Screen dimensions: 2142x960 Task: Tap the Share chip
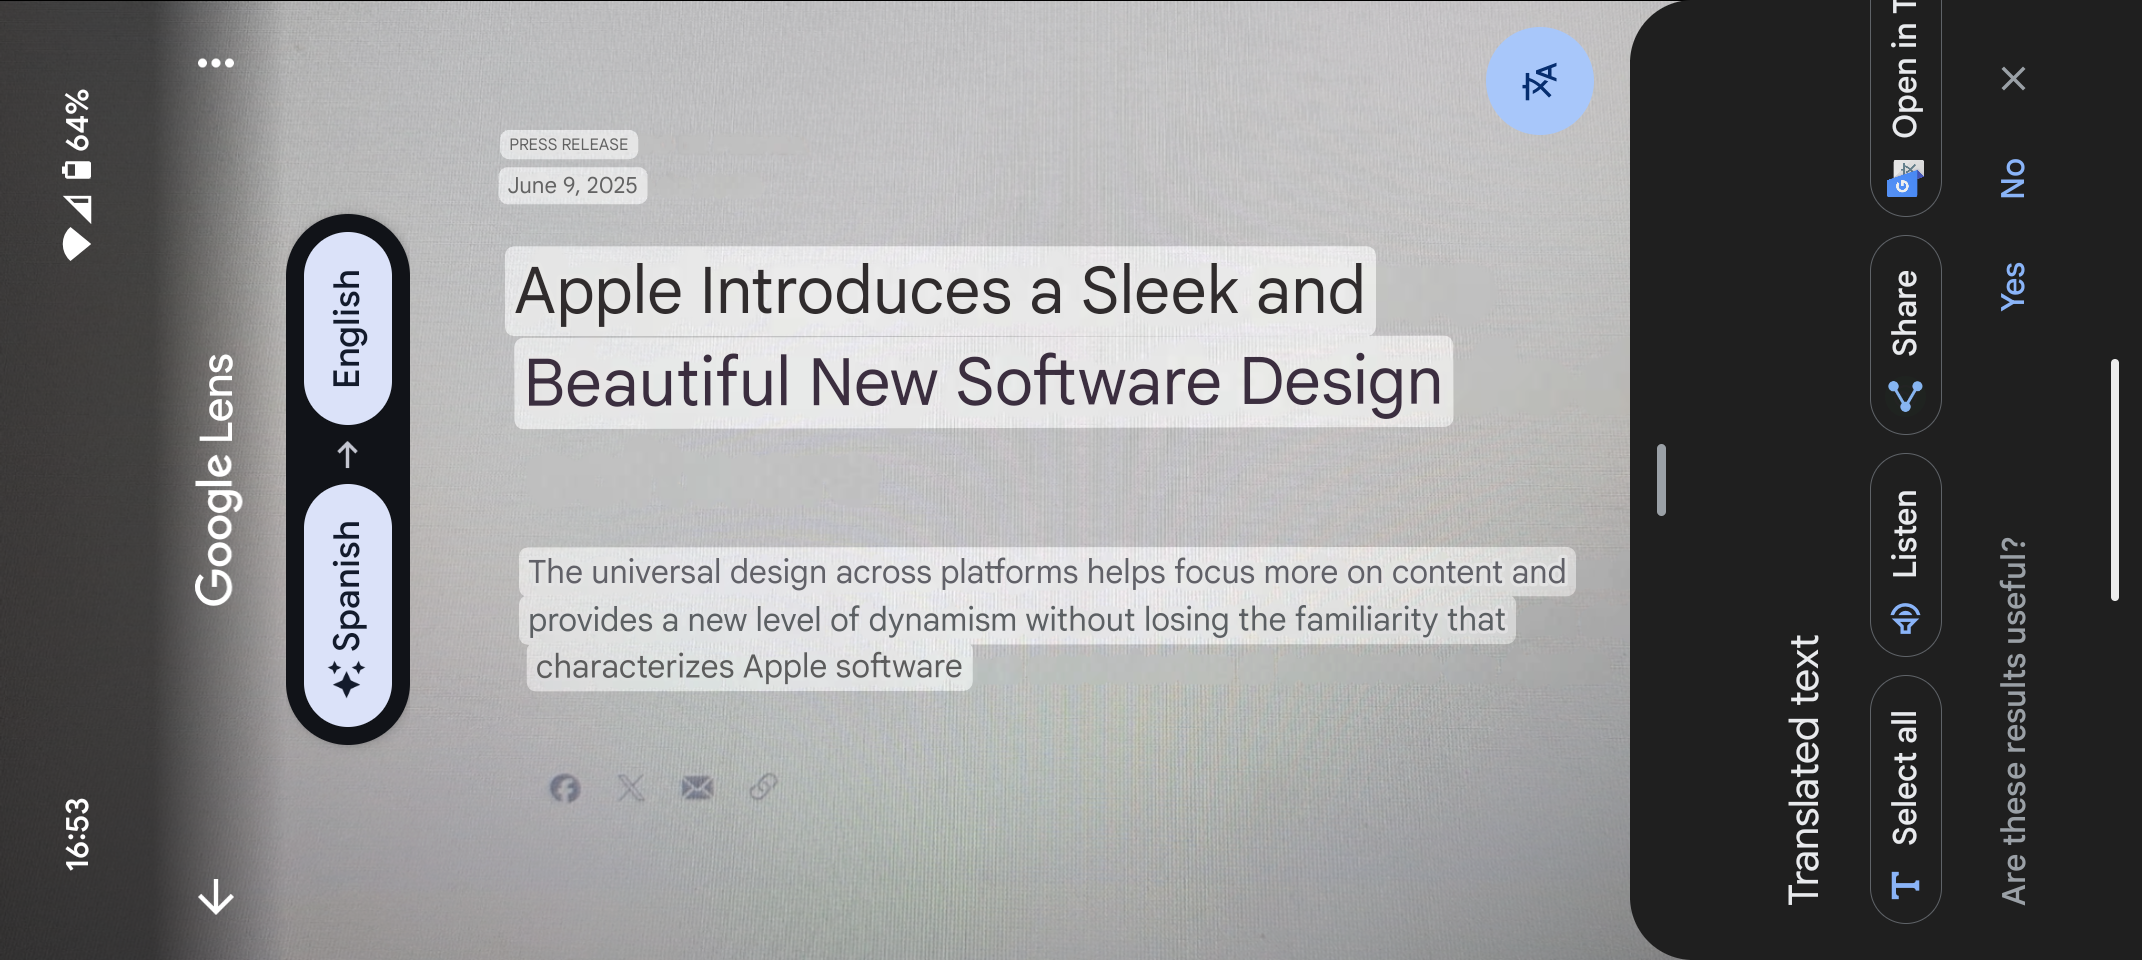click(x=1905, y=335)
